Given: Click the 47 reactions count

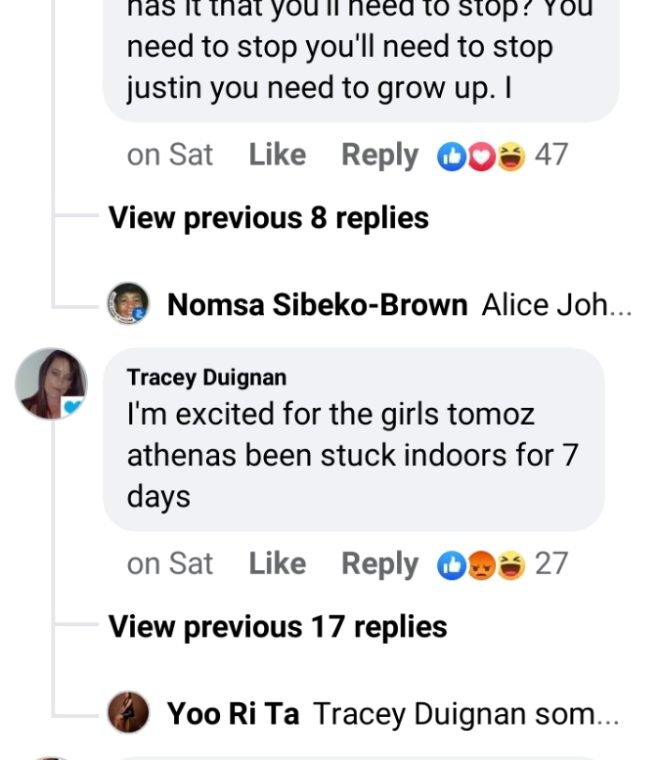Looking at the screenshot, I should point(551,155).
